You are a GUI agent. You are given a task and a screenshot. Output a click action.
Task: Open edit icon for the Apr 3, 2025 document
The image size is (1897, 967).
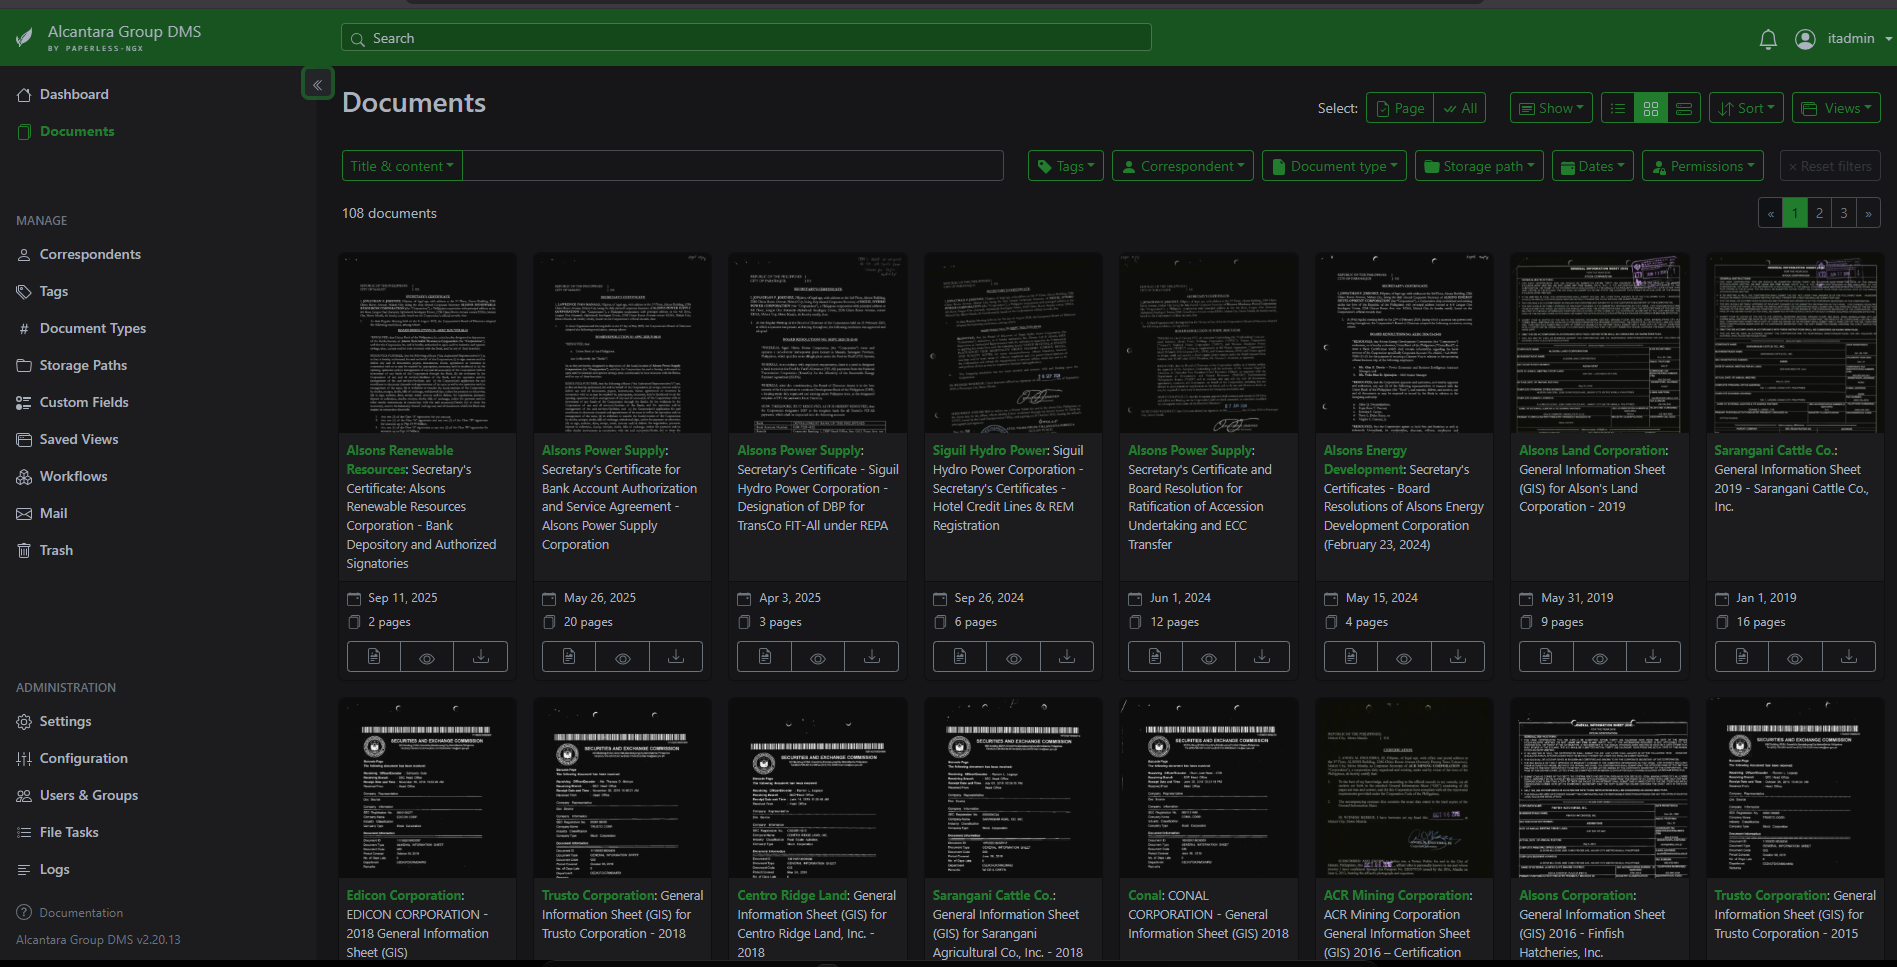pos(764,657)
